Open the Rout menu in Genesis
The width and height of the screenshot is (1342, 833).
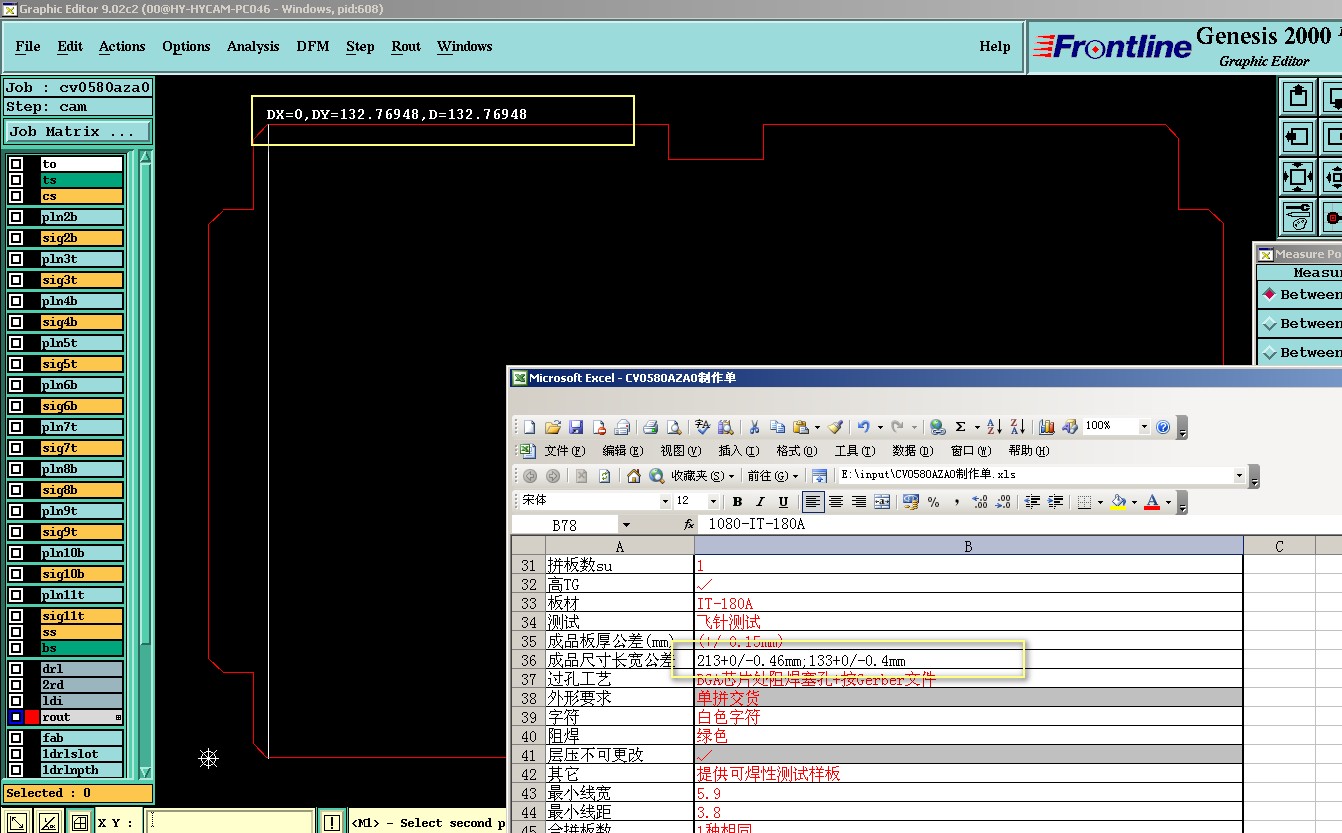point(406,46)
